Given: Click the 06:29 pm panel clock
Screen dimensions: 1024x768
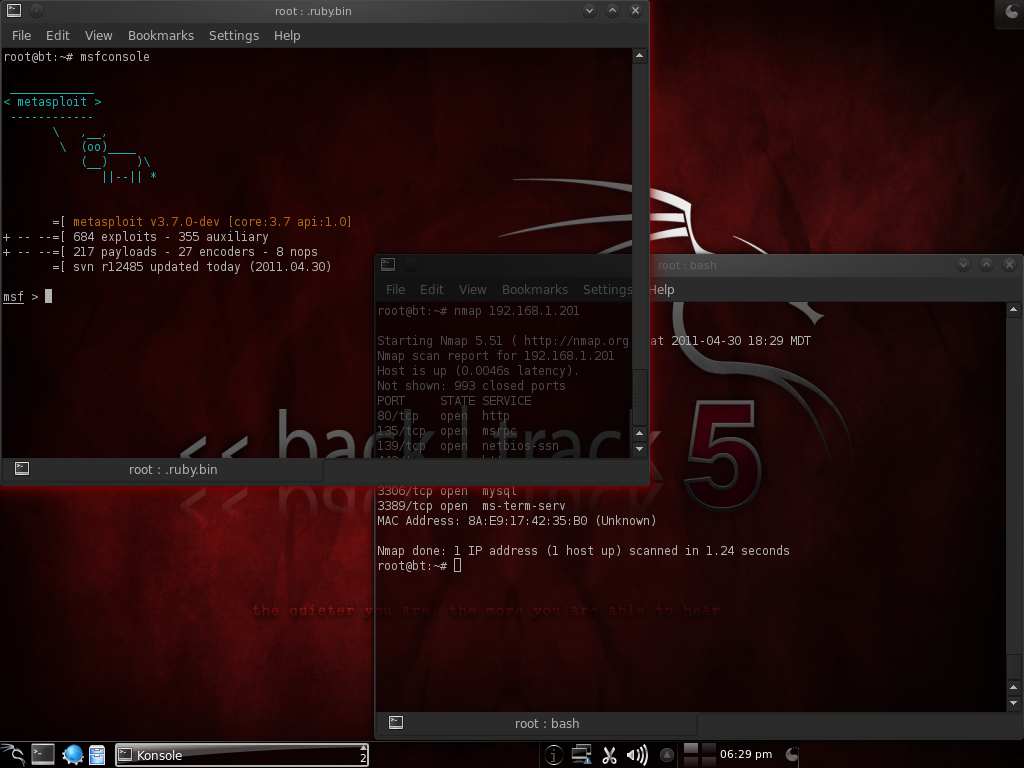Looking at the screenshot, I should pyautogui.click(x=745, y=755).
